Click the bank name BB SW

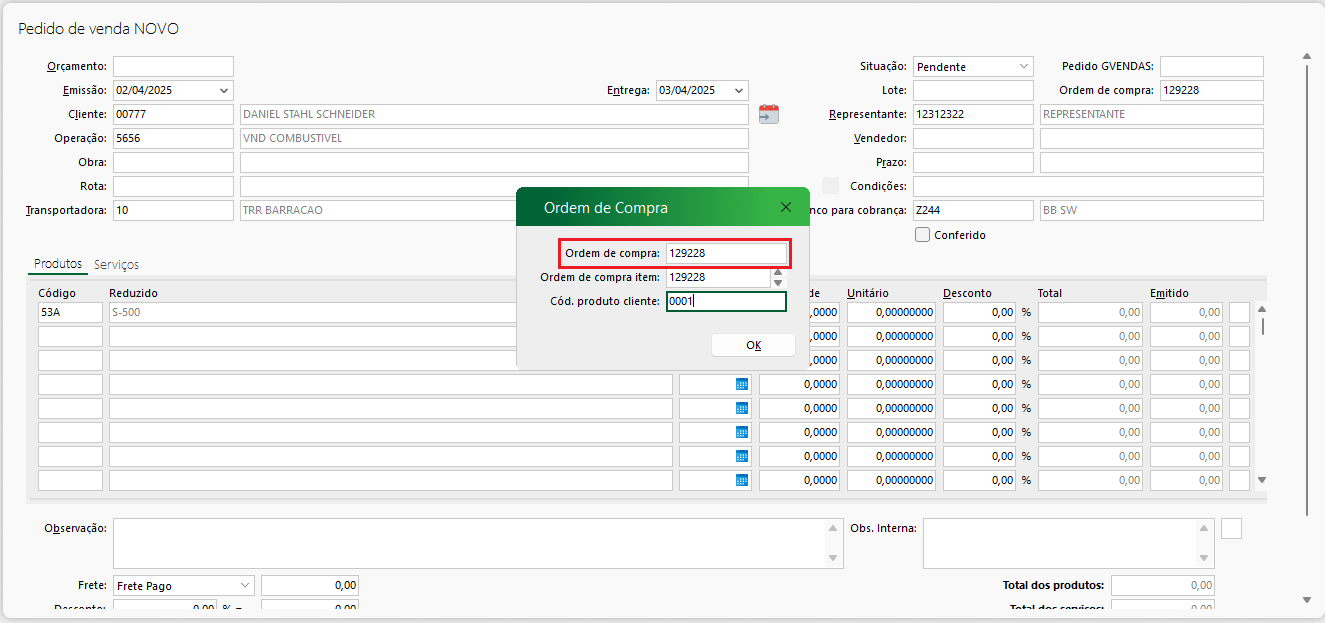point(1061,210)
